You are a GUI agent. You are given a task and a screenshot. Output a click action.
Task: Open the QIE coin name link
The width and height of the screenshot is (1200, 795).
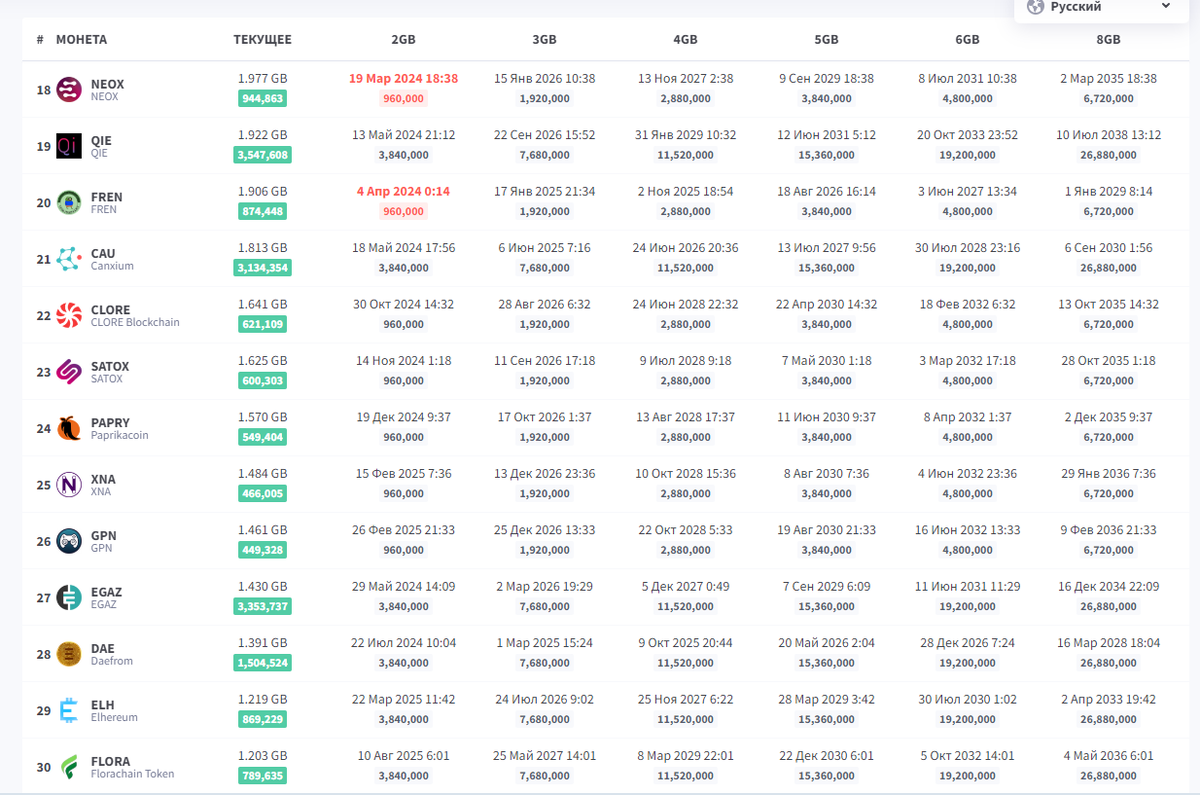pos(101,141)
